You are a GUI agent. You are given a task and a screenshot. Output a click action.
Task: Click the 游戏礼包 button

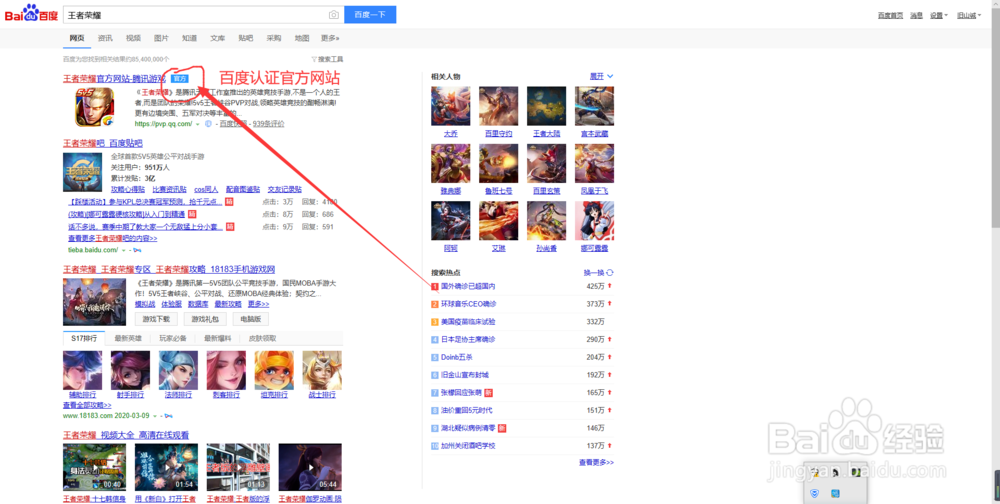coord(205,319)
